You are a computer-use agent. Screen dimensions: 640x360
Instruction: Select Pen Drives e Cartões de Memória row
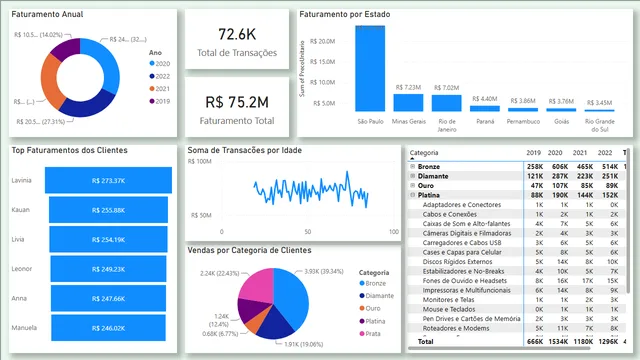[x=516, y=319]
